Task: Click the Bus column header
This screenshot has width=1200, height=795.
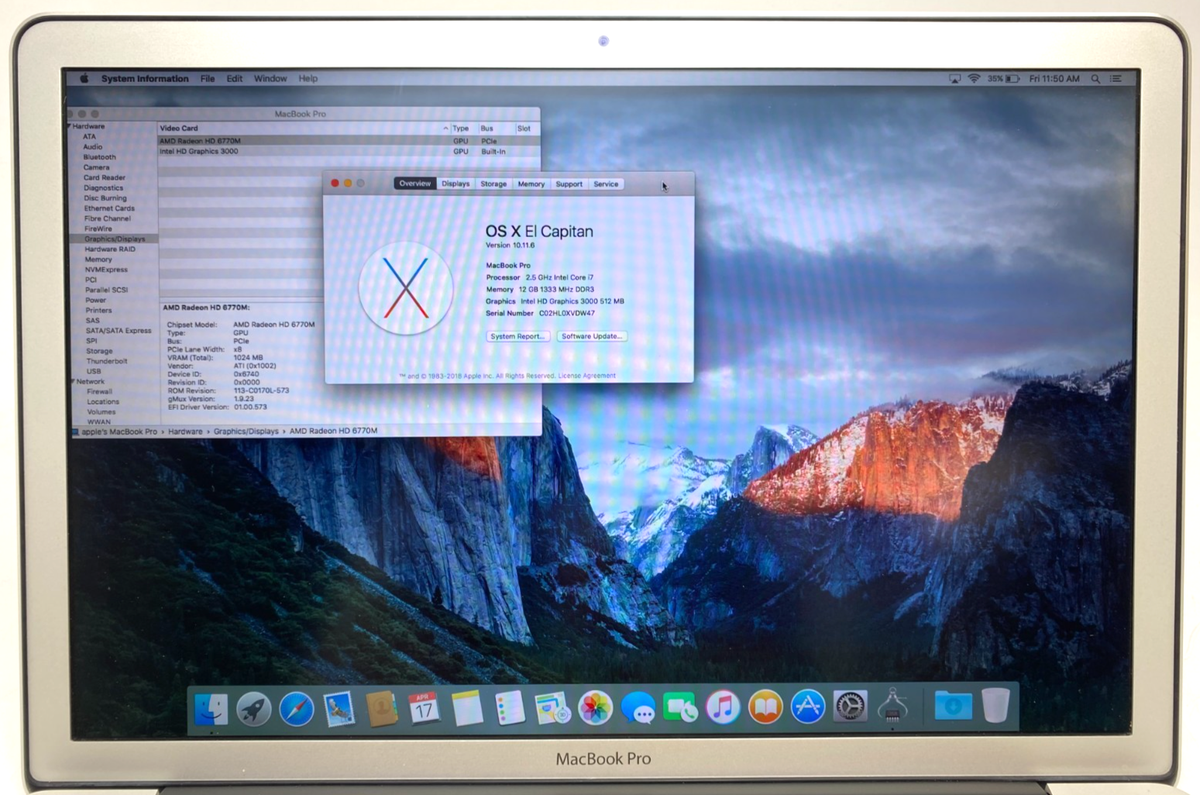Action: (496, 129)
